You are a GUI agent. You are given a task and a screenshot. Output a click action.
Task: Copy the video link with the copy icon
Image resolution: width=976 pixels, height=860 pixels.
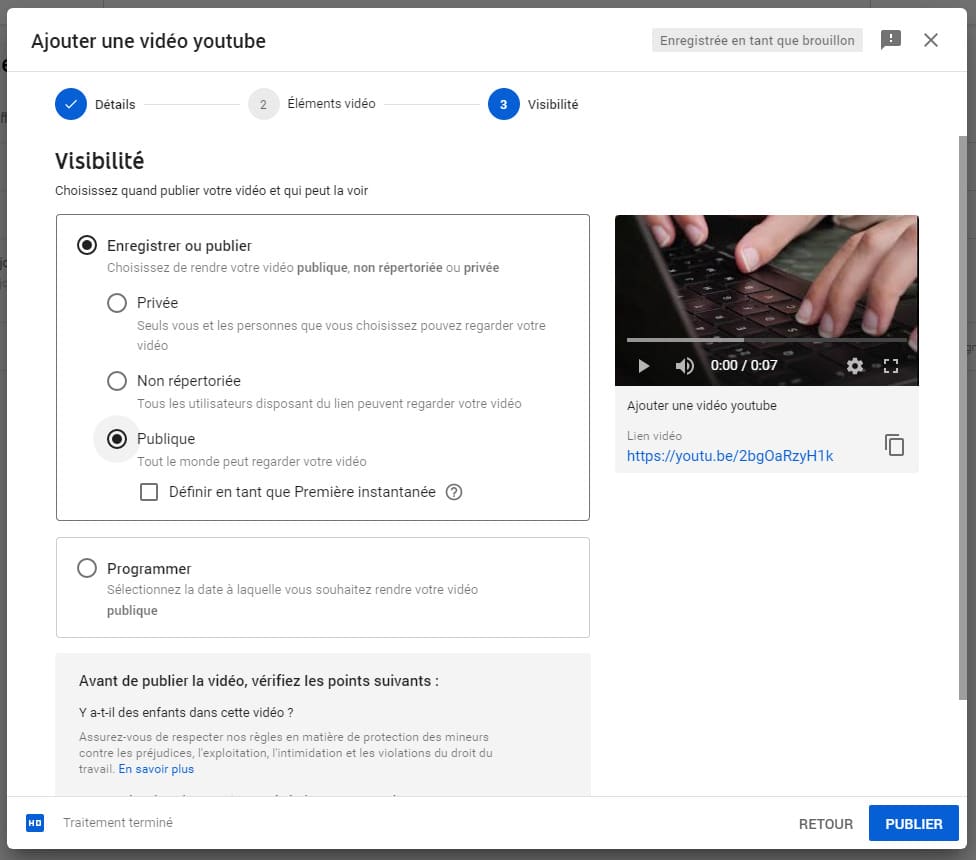894,445
